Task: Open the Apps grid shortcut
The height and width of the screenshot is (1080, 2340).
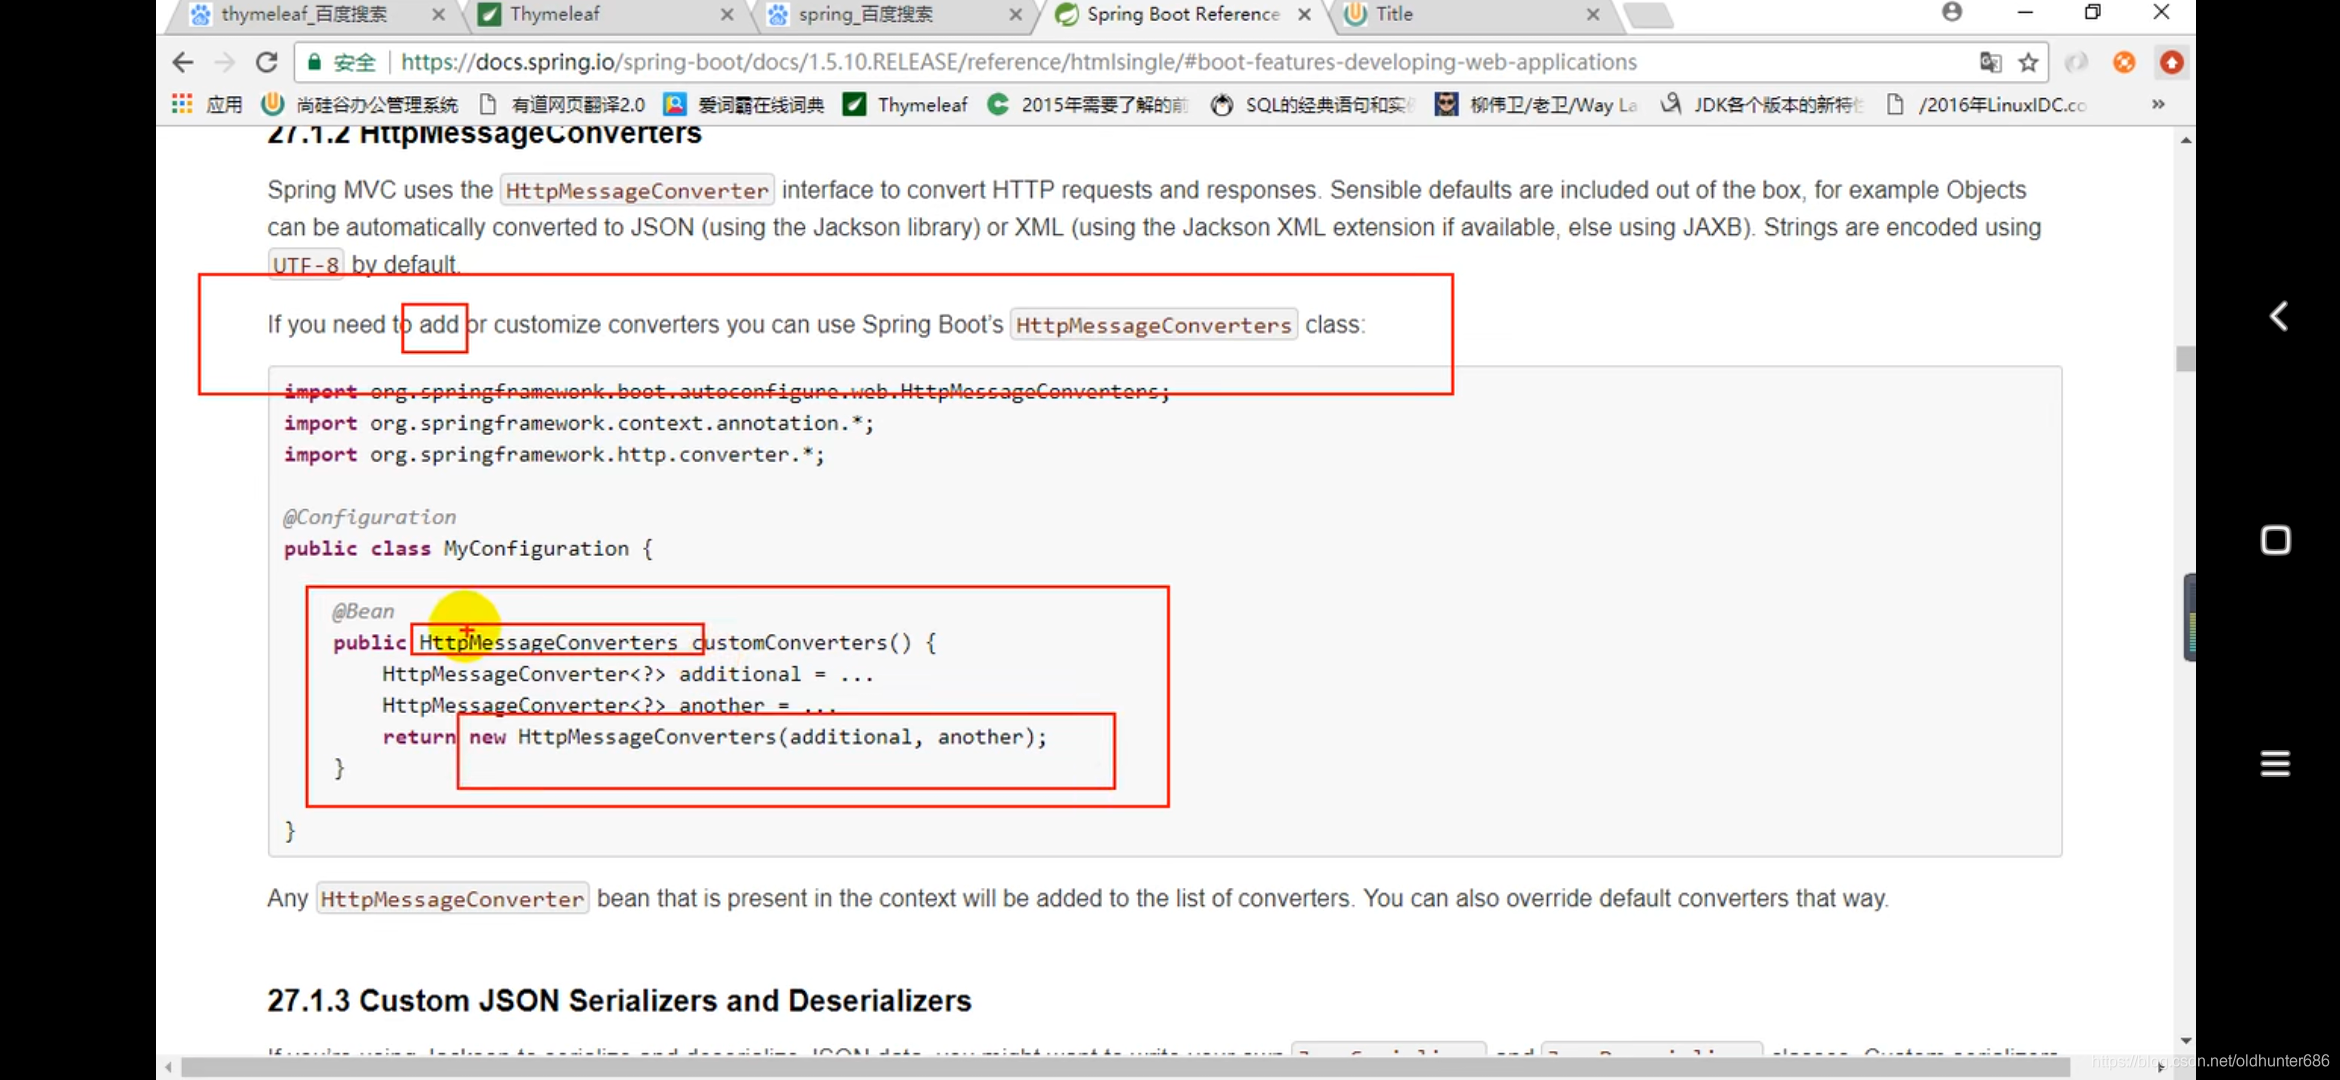Action: 182,104
